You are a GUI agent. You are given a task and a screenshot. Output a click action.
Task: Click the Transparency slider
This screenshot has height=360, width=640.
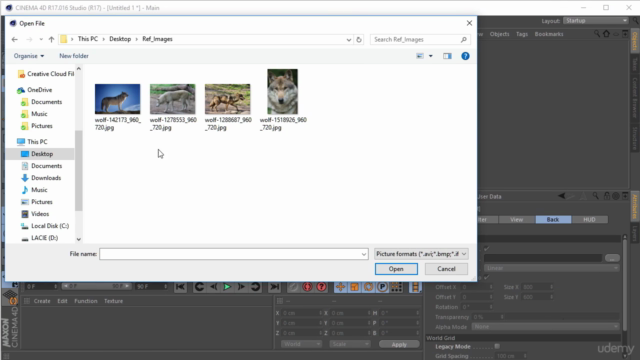tap(561, 317)
